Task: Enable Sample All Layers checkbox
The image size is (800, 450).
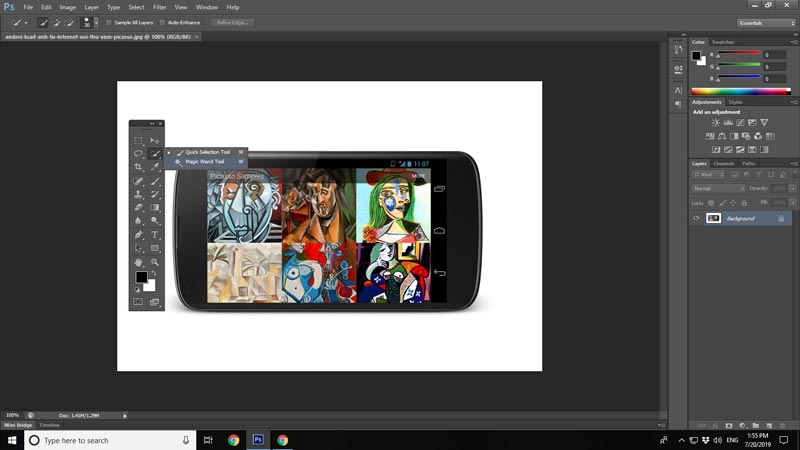Action: point(109,22)
